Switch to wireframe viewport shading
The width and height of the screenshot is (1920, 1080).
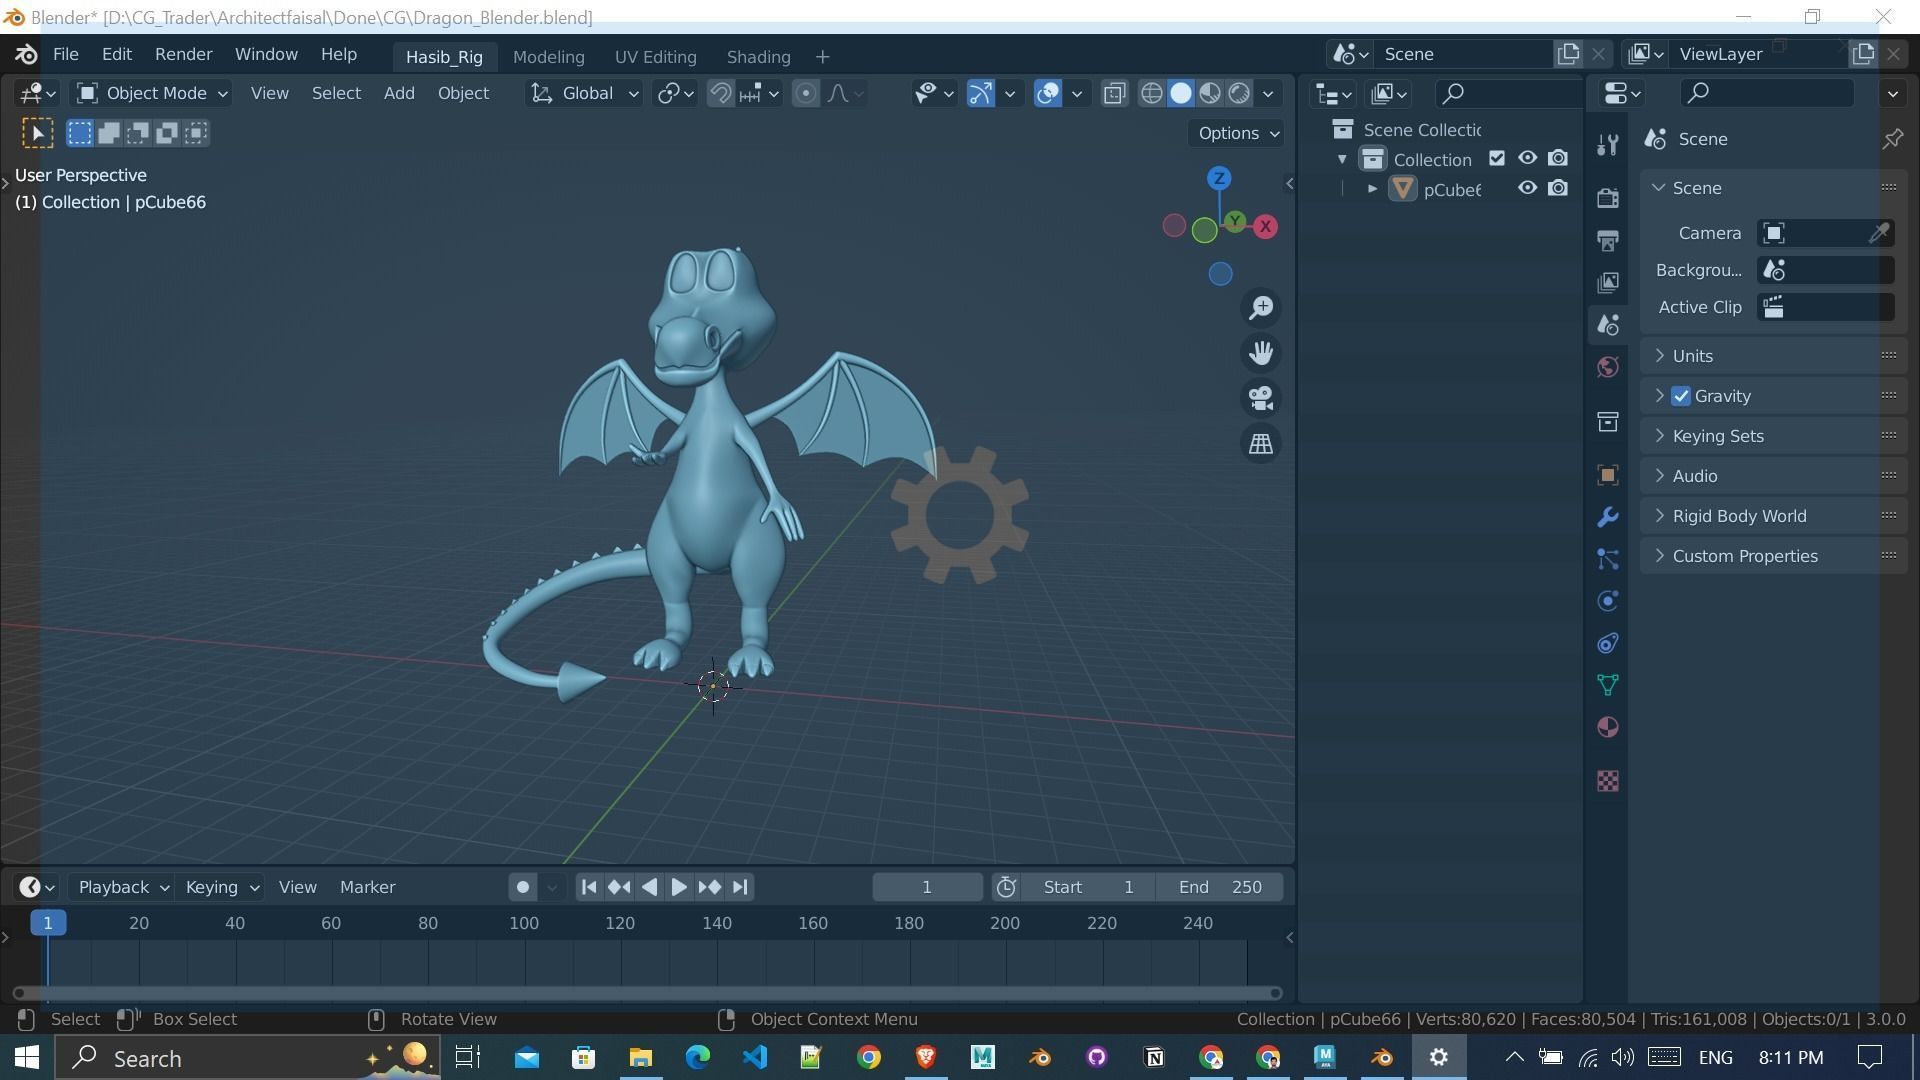click(x=1152, y=94)
